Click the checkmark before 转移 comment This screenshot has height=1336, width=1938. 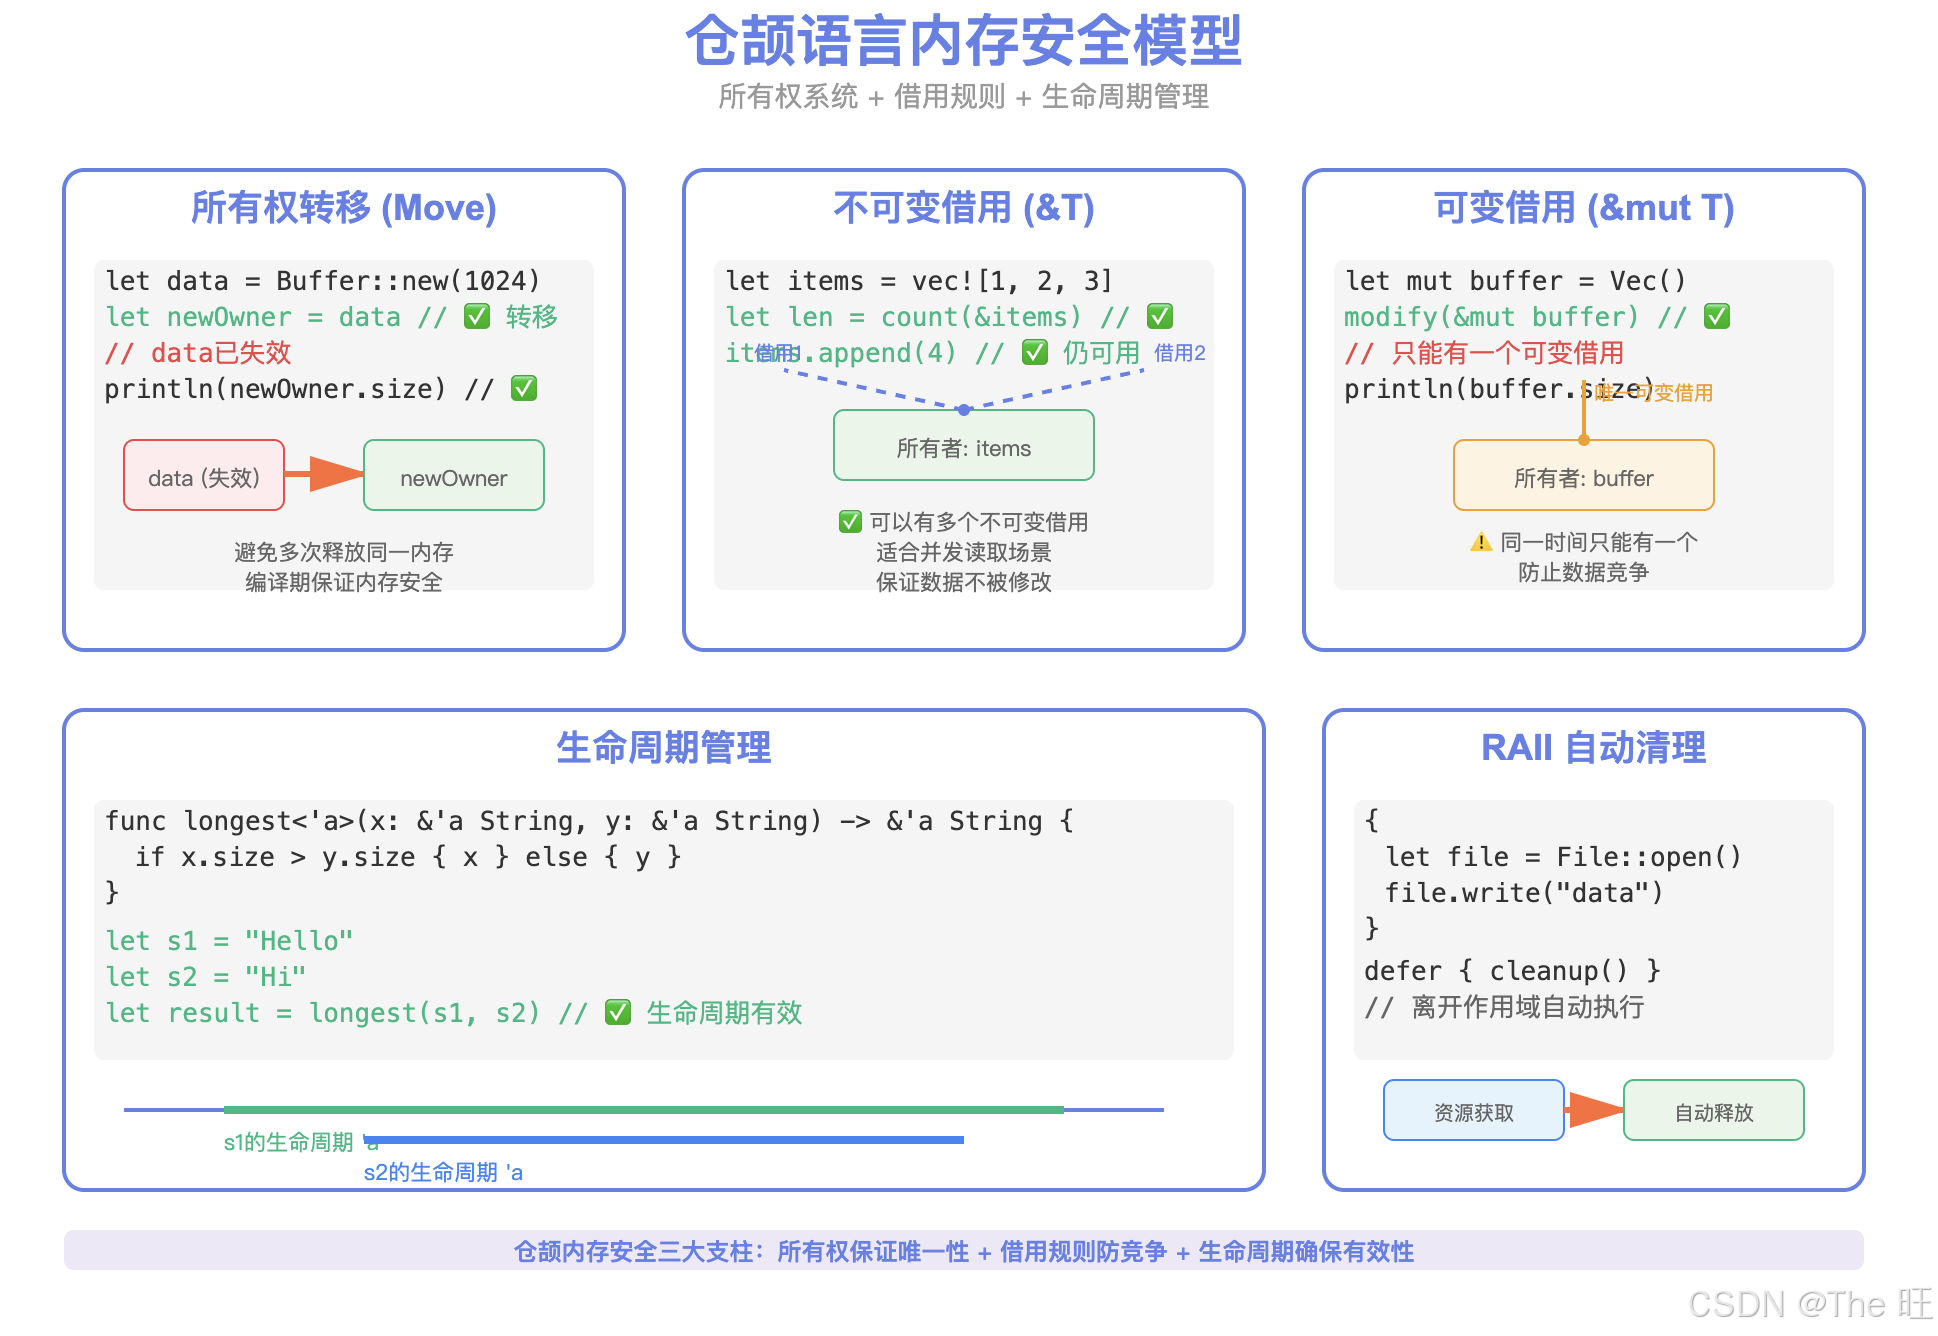point(477,317)
